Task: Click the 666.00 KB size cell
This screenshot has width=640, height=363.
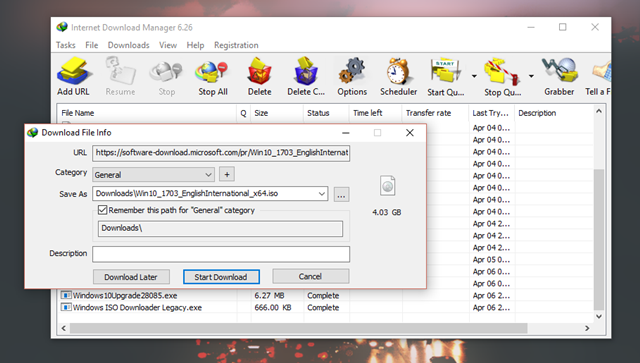Action: pyautogui.click(x=273, y=307)
